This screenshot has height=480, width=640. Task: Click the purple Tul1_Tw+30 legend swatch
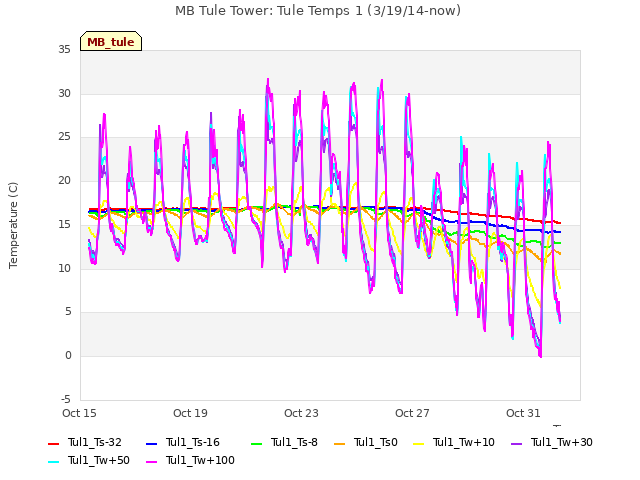(516, 443)
